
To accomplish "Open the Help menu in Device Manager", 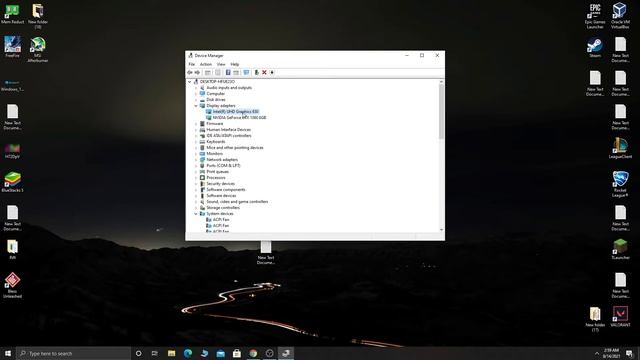I will pyautogui.click(x=235, y=64).
